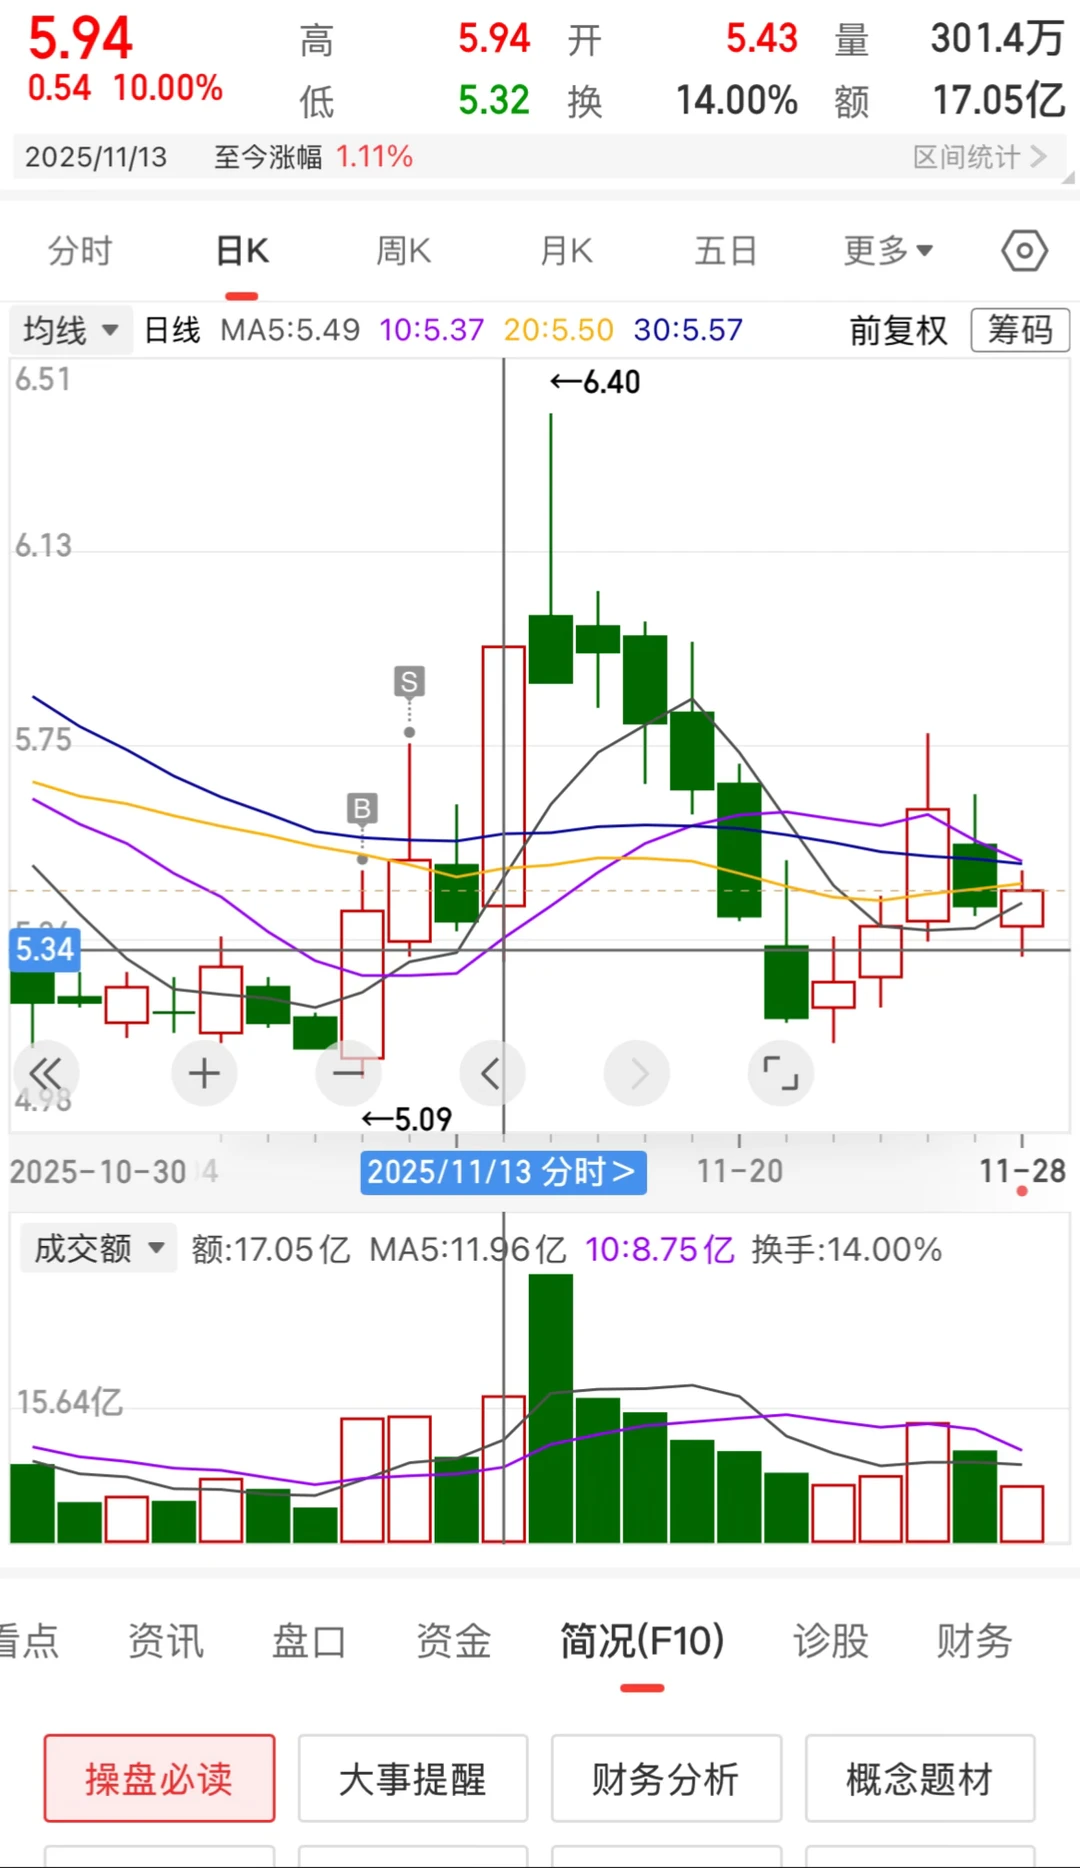Image resolution: width=1080 pixels, height=1868 pixels.
Task: Switch to 分时 chart tab
Action: coord(80,251)
